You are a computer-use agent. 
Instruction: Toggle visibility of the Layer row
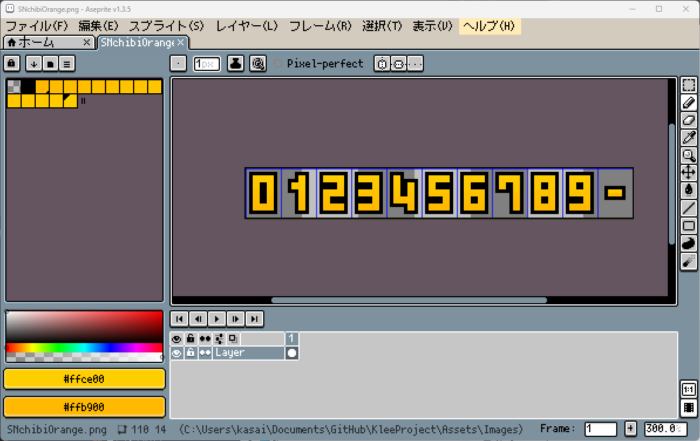177,353
